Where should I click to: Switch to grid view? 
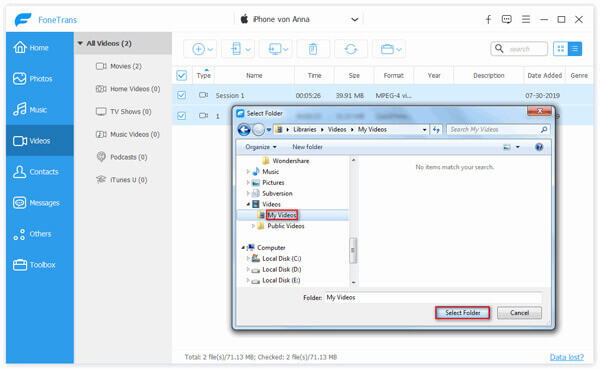tap(561, 49)
